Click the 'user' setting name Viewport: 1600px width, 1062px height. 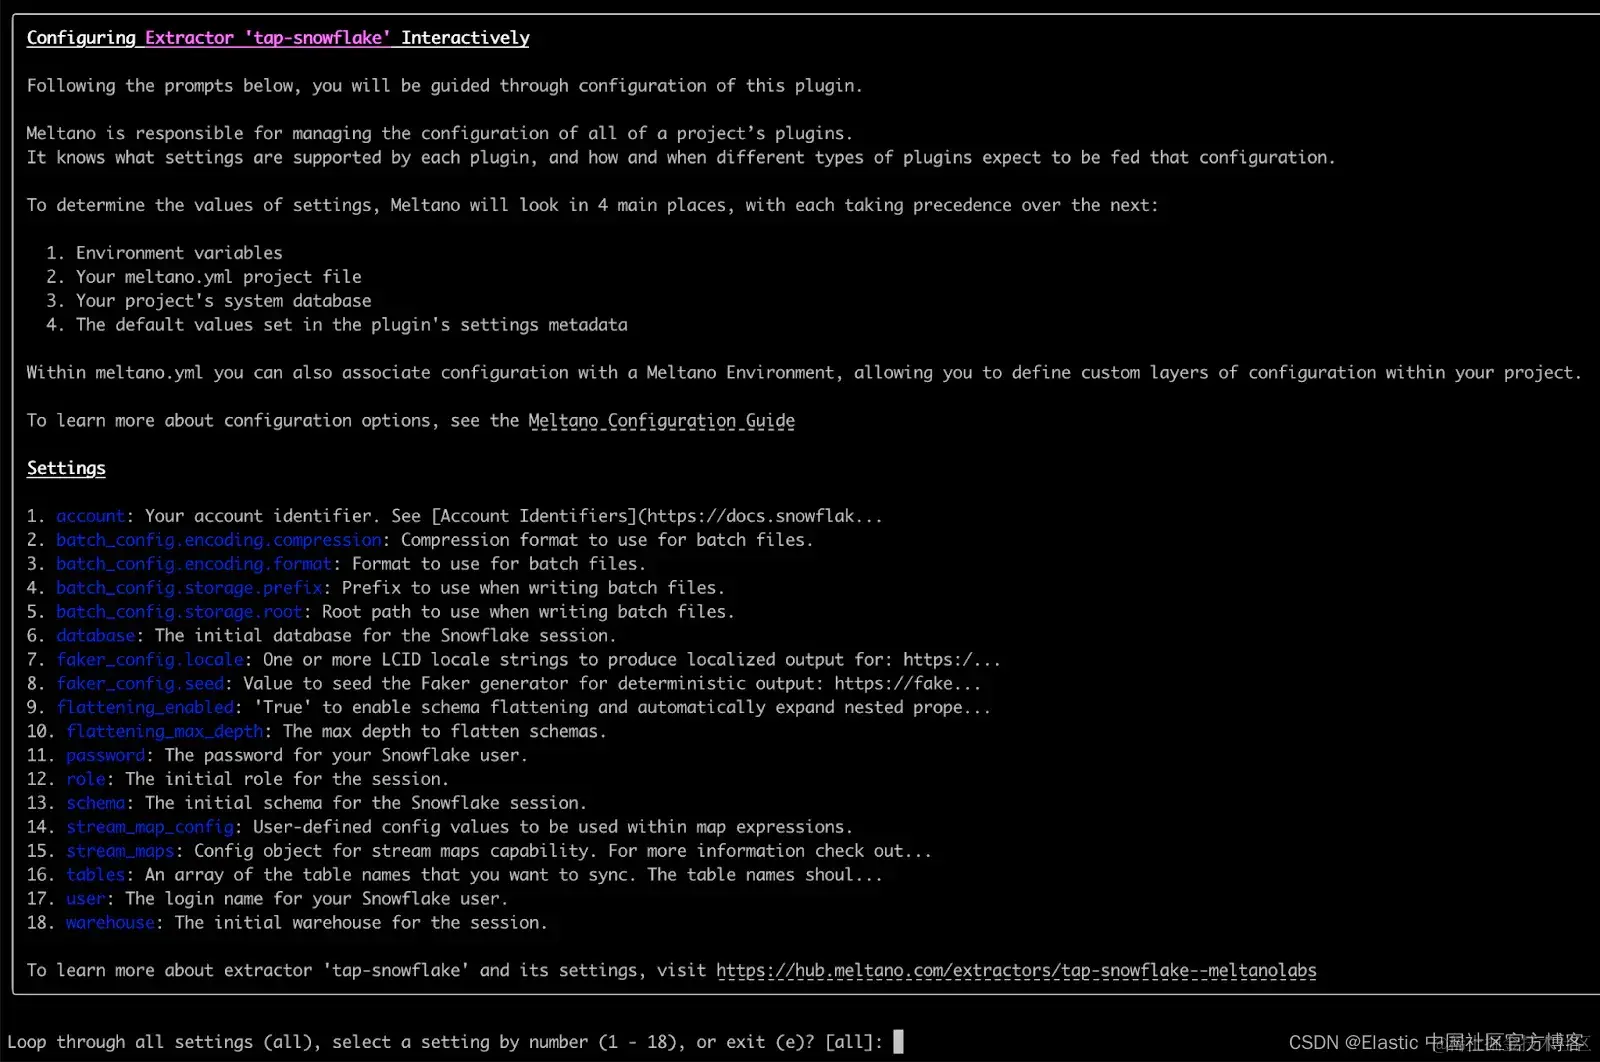pos(86,899)
